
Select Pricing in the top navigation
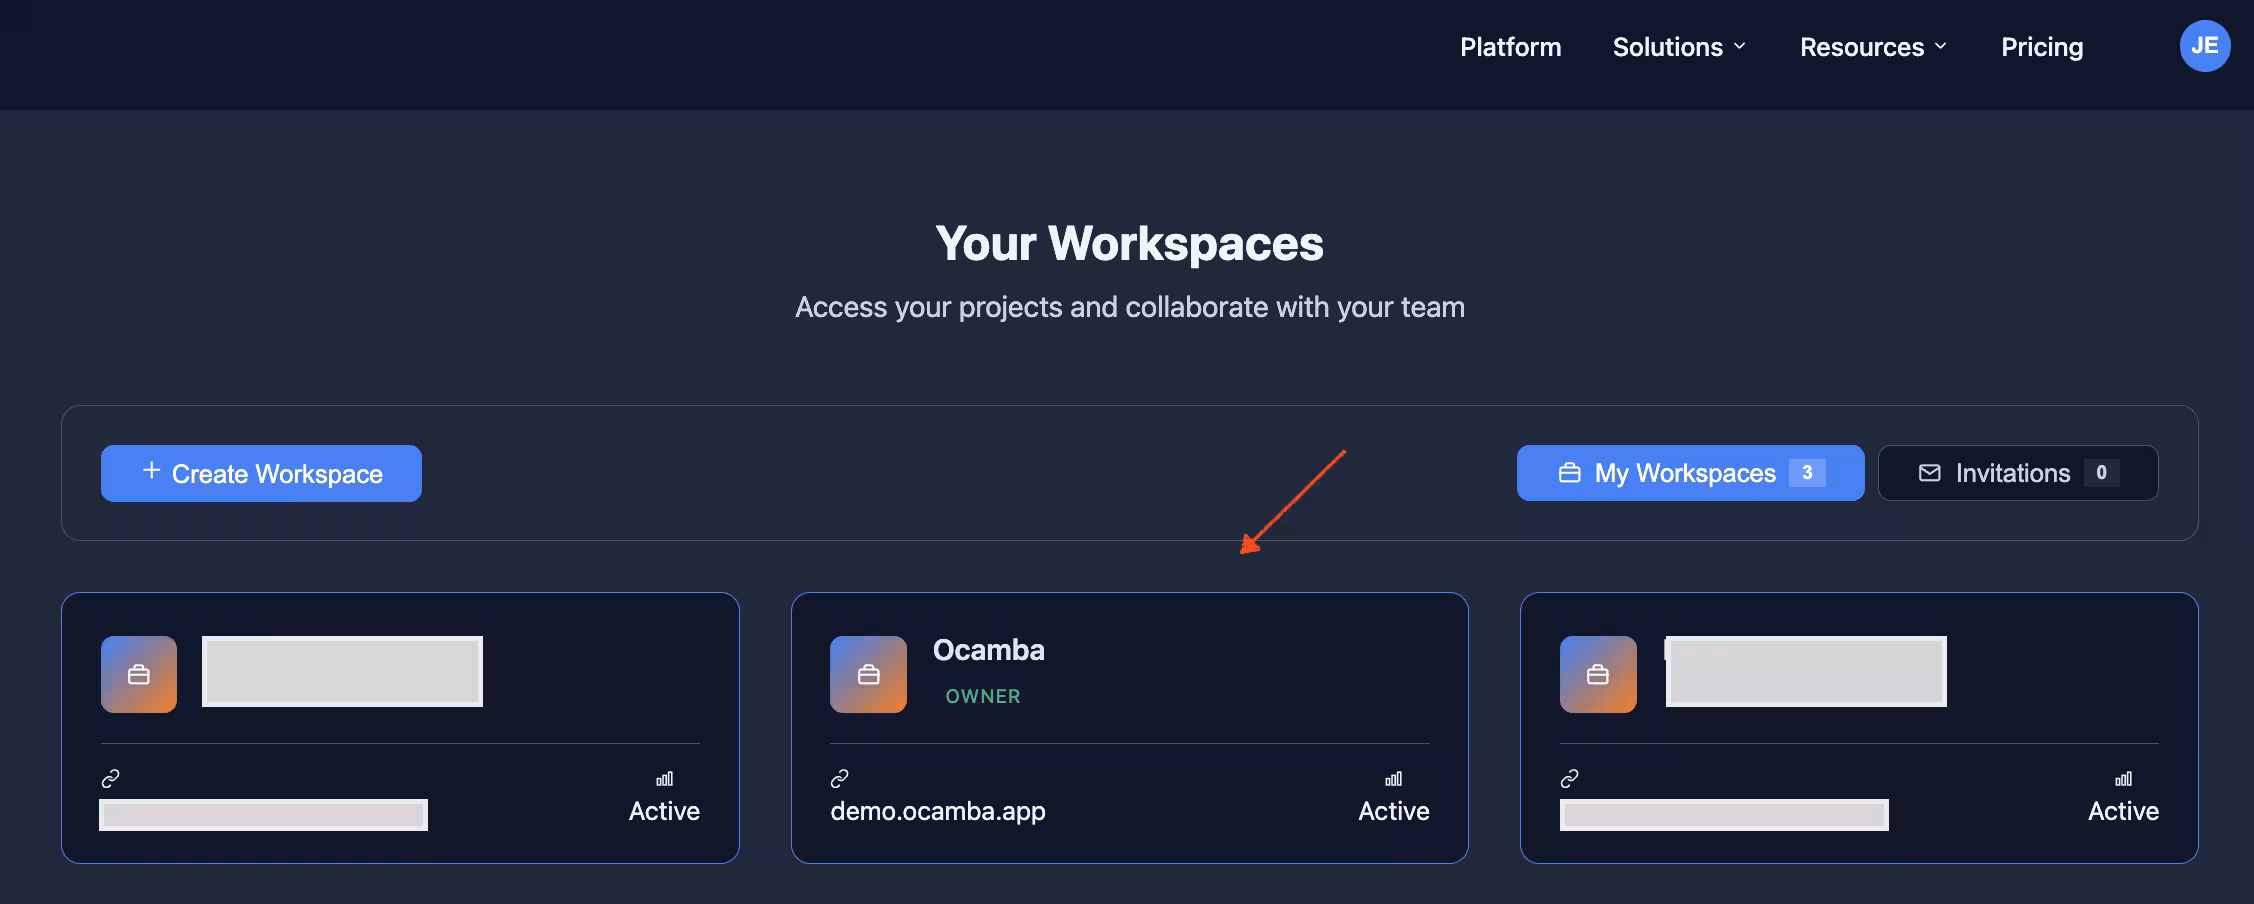(2042, 46)
